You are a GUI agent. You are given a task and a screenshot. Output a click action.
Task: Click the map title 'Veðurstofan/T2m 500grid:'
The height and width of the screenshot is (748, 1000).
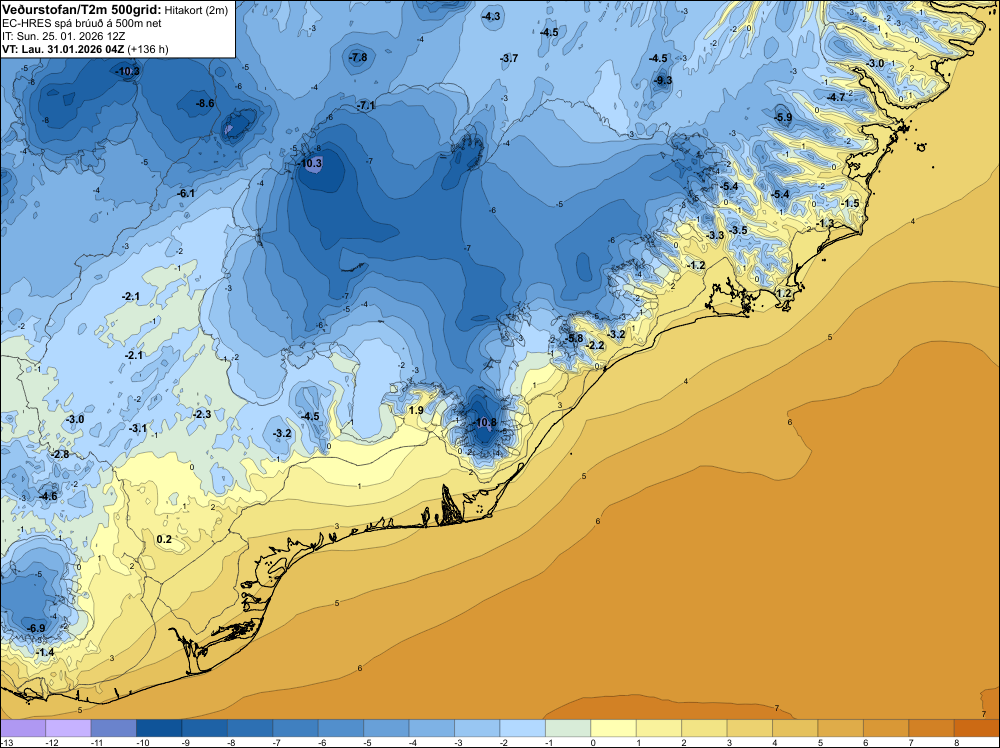(x=82, y=9)
